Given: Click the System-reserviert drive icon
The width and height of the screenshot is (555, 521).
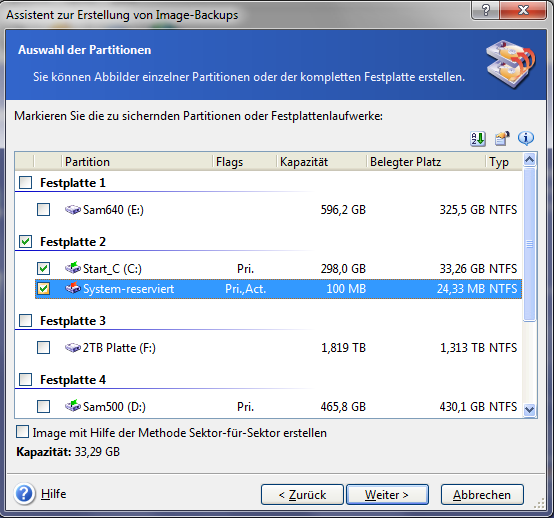Looking at the screenshot, I should point(73,288).
